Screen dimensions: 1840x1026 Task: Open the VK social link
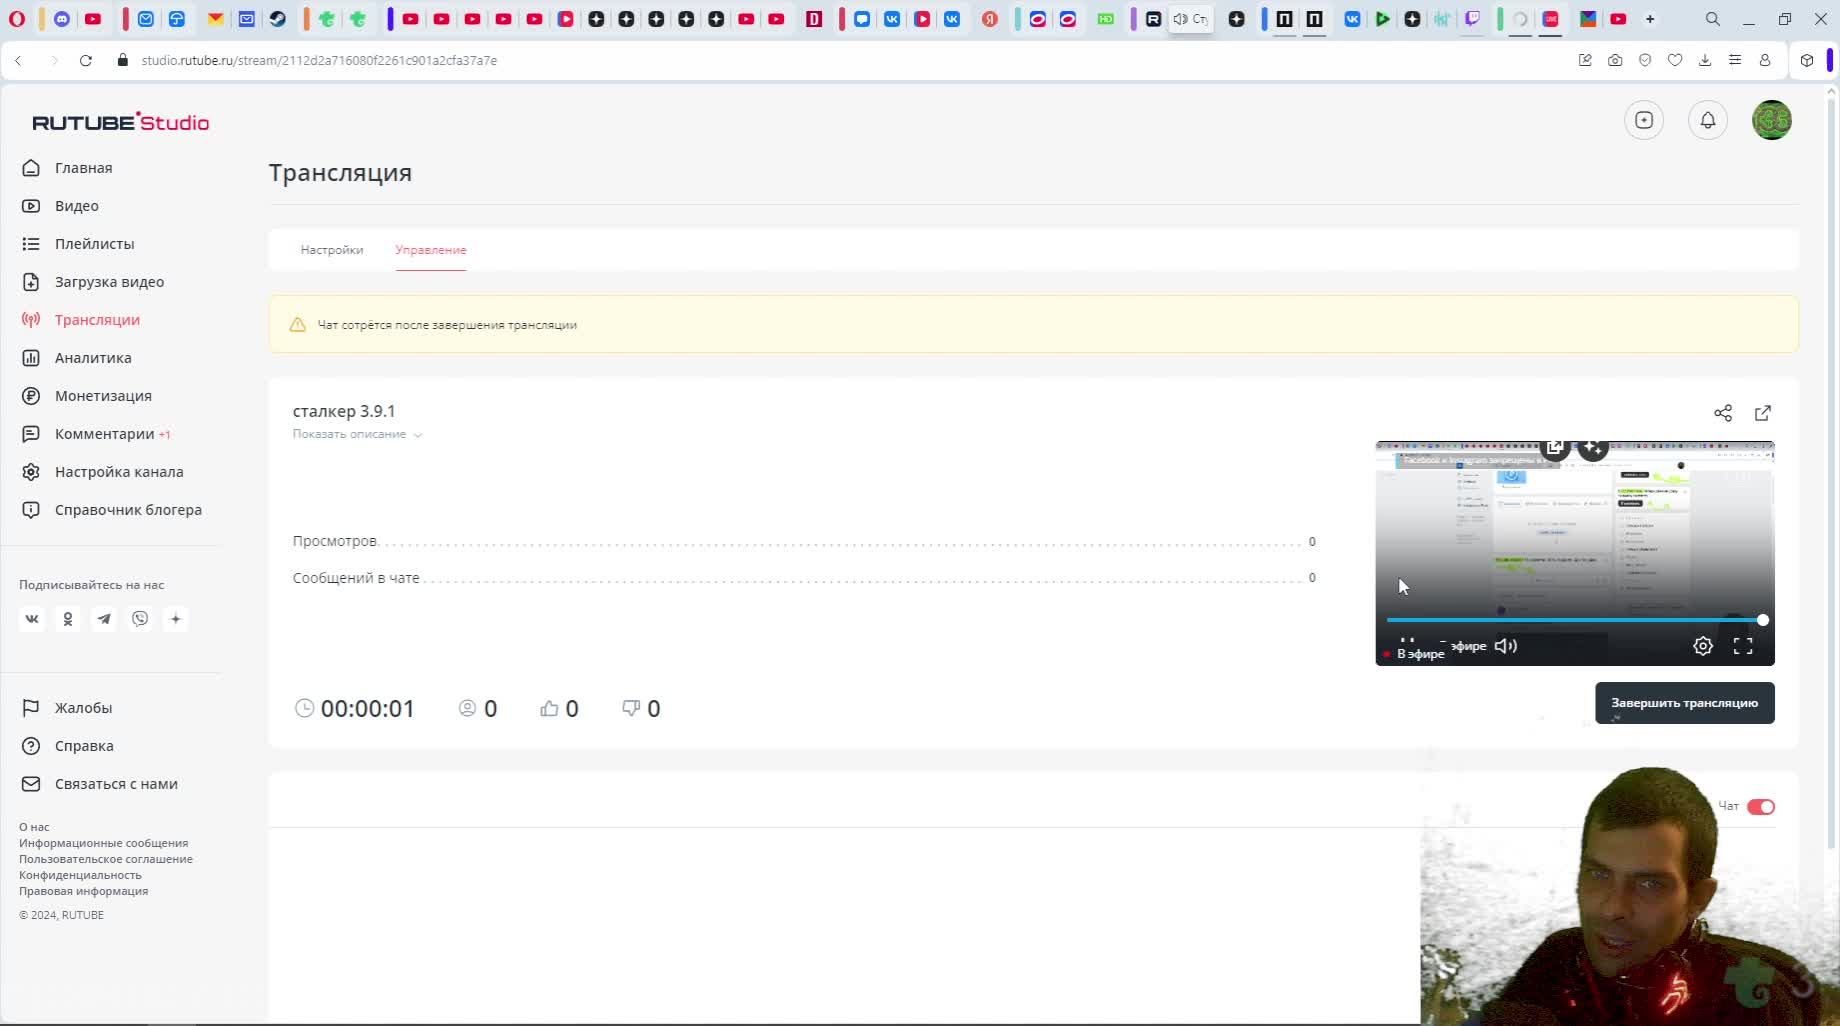[x=32, y=619]
